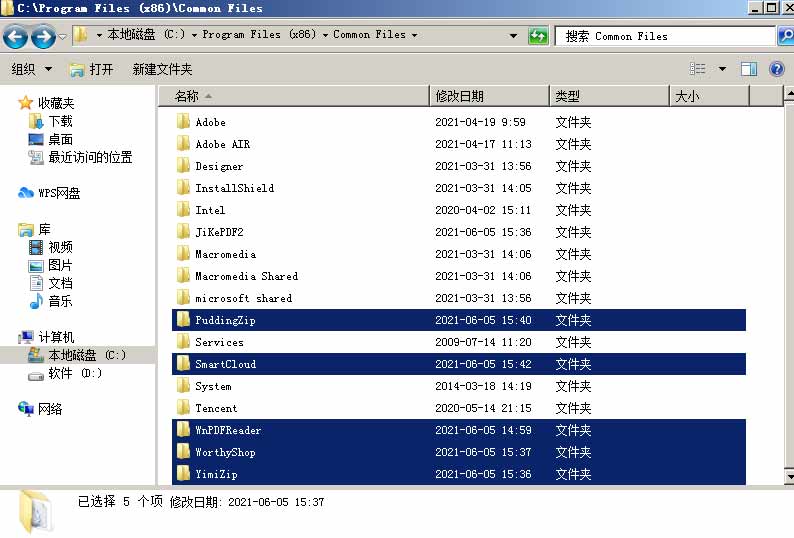Viewport: 794px width, 538px height.
Task: Toggle the preview pane icon
Action: click(x=749, y=69)
